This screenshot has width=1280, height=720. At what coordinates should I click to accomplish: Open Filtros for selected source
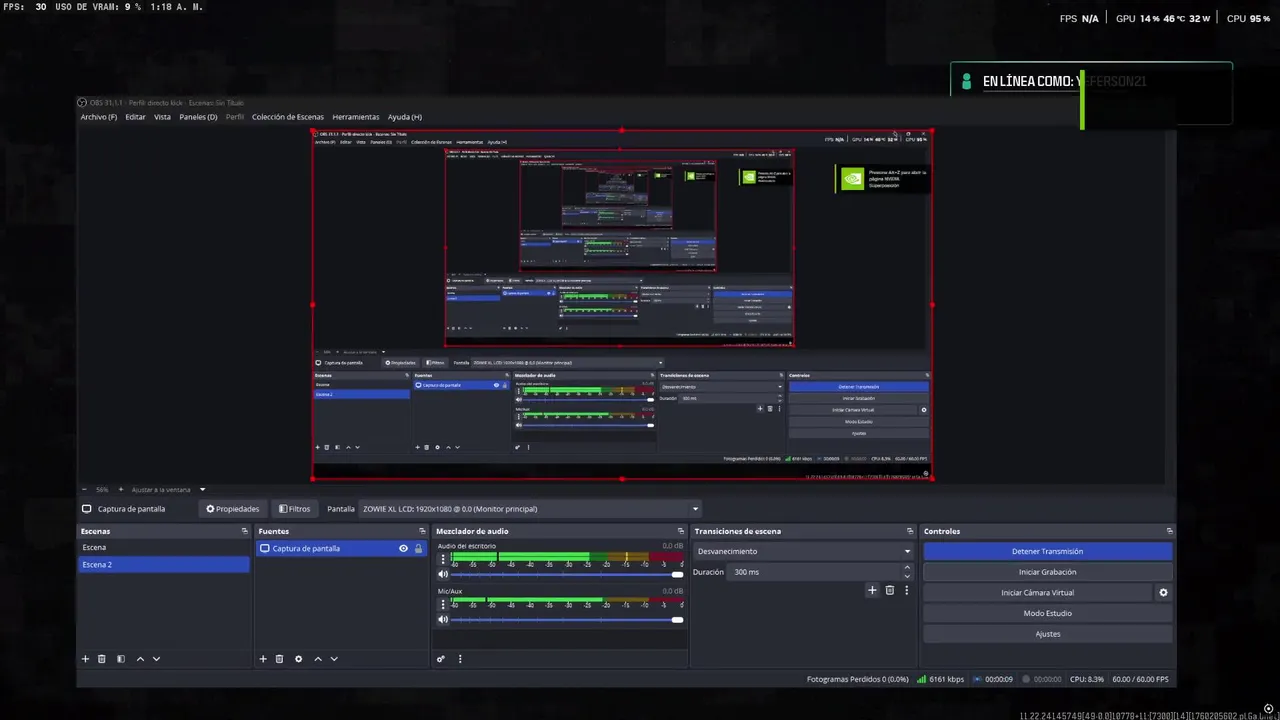(x=294, y=509)
